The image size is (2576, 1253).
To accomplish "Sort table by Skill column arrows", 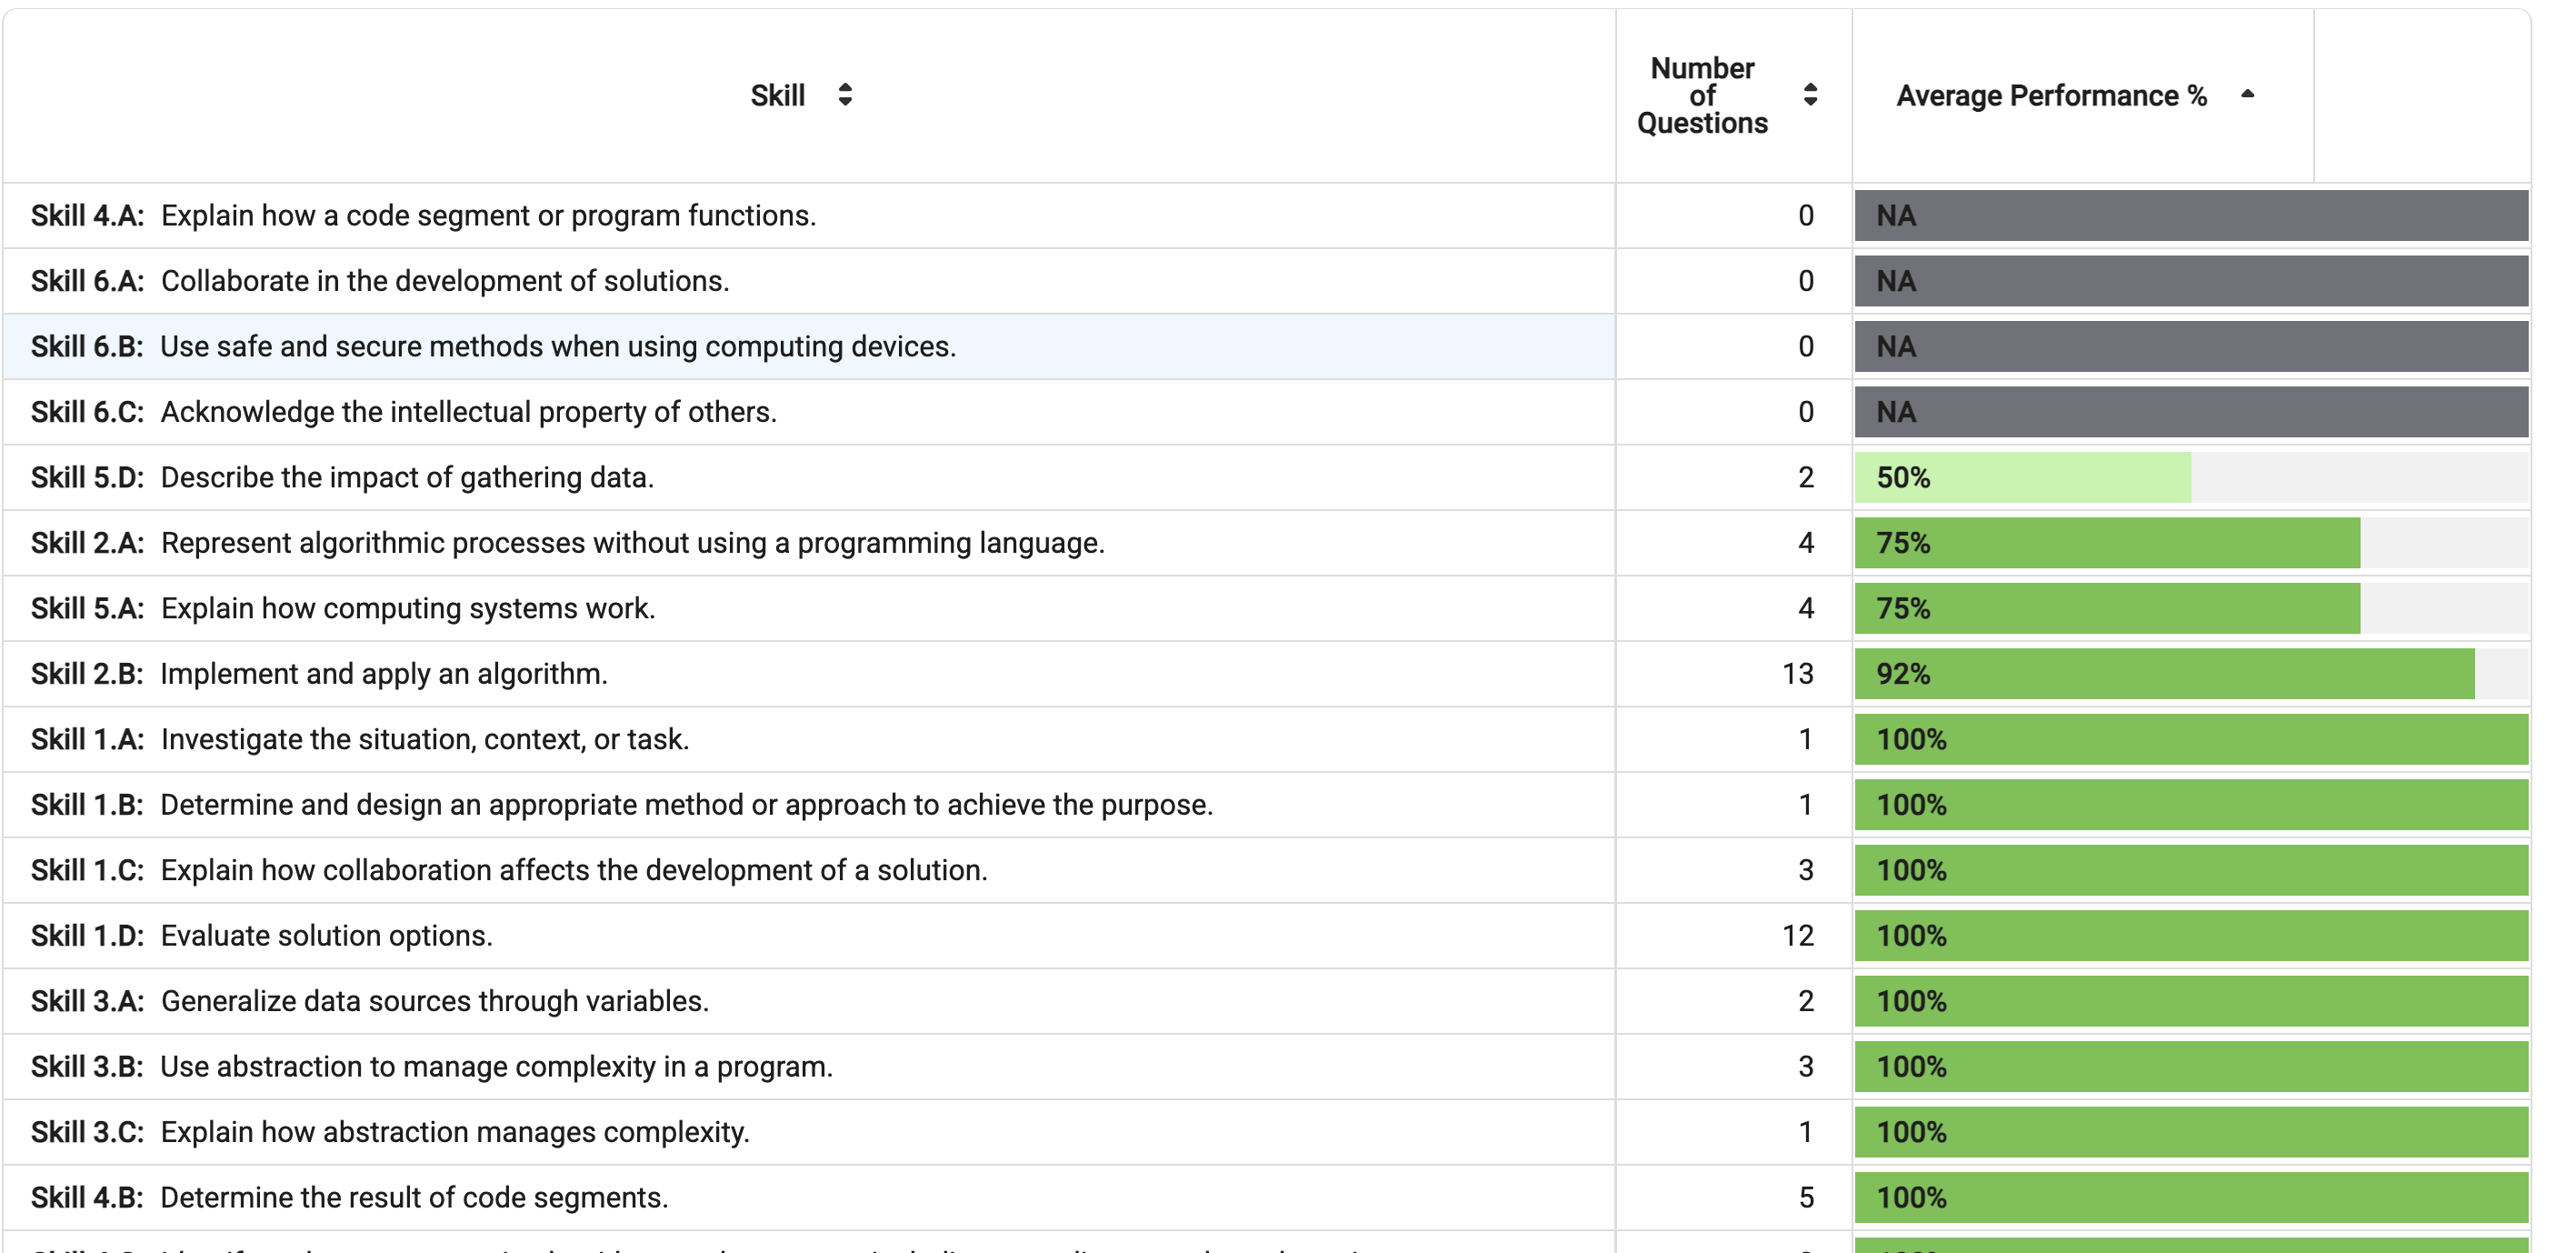I will click(x=845, y=95).
